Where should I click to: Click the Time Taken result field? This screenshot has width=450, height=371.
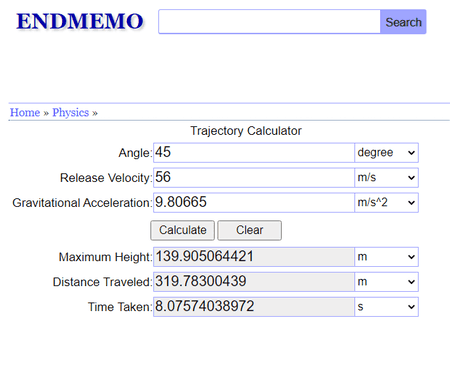point(254,307)
